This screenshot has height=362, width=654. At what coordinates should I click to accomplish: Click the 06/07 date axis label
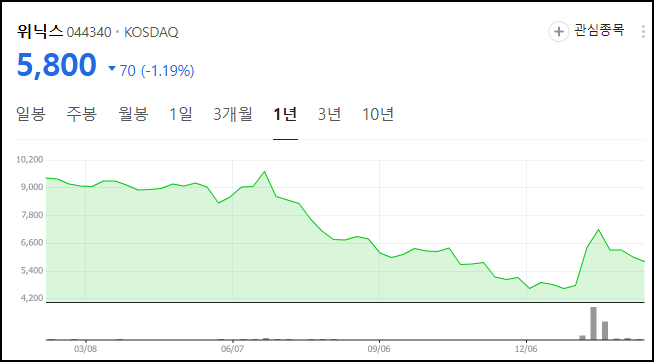[232, 349]
